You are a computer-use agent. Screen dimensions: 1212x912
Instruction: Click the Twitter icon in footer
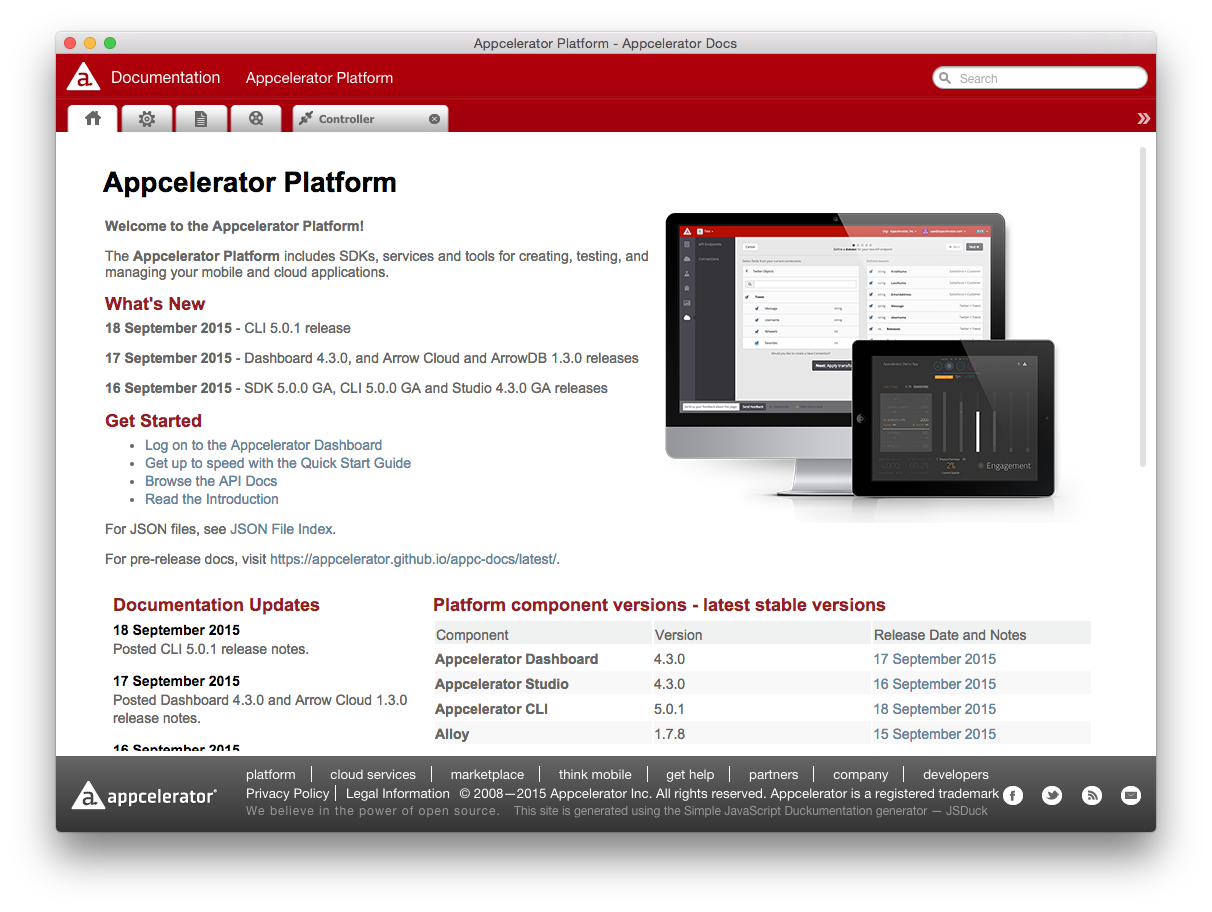1052,796
